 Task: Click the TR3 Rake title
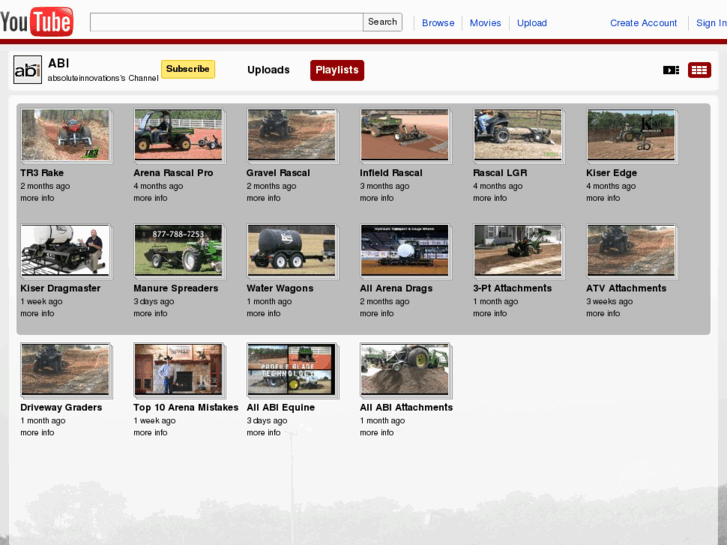(x=42, y=173)
